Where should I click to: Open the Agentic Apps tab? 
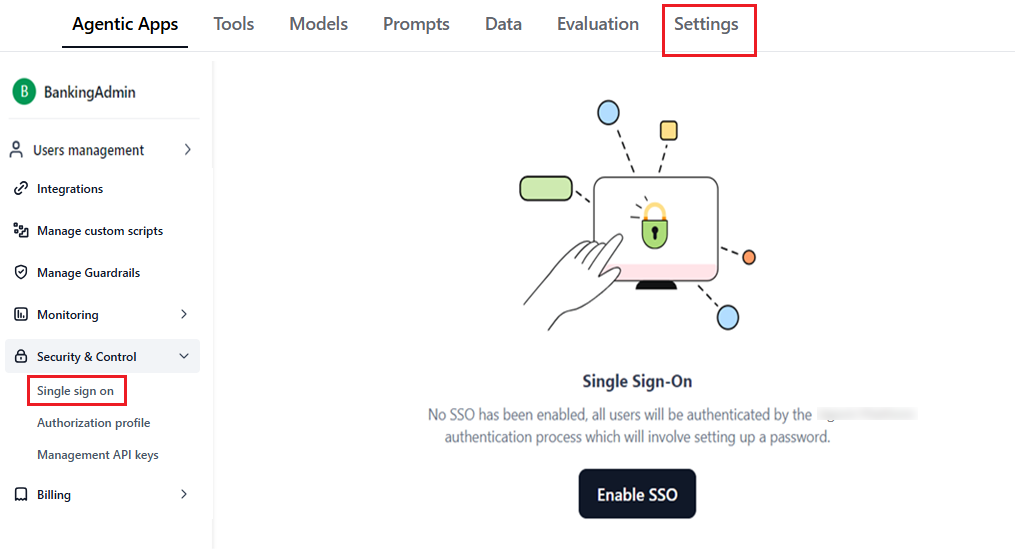coord(125,24)
